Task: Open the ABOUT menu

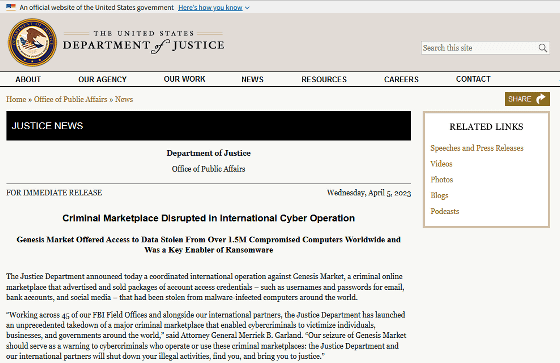Action: (28, 79)
